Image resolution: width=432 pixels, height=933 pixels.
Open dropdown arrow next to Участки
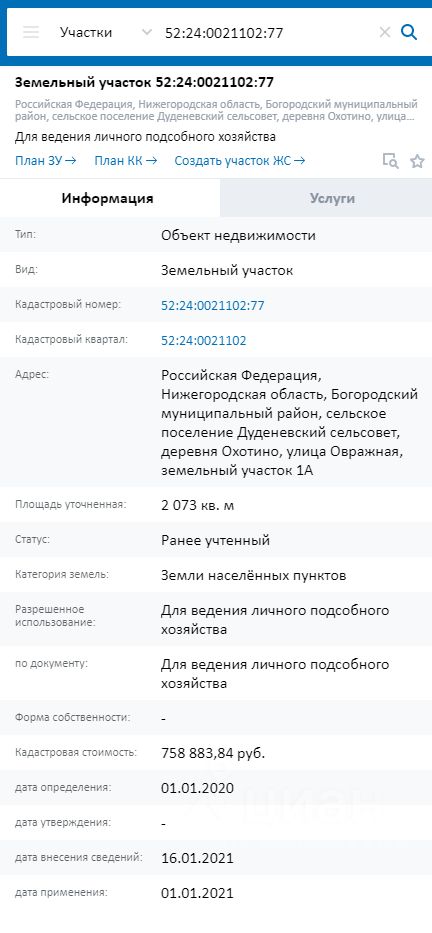[147, 32]
